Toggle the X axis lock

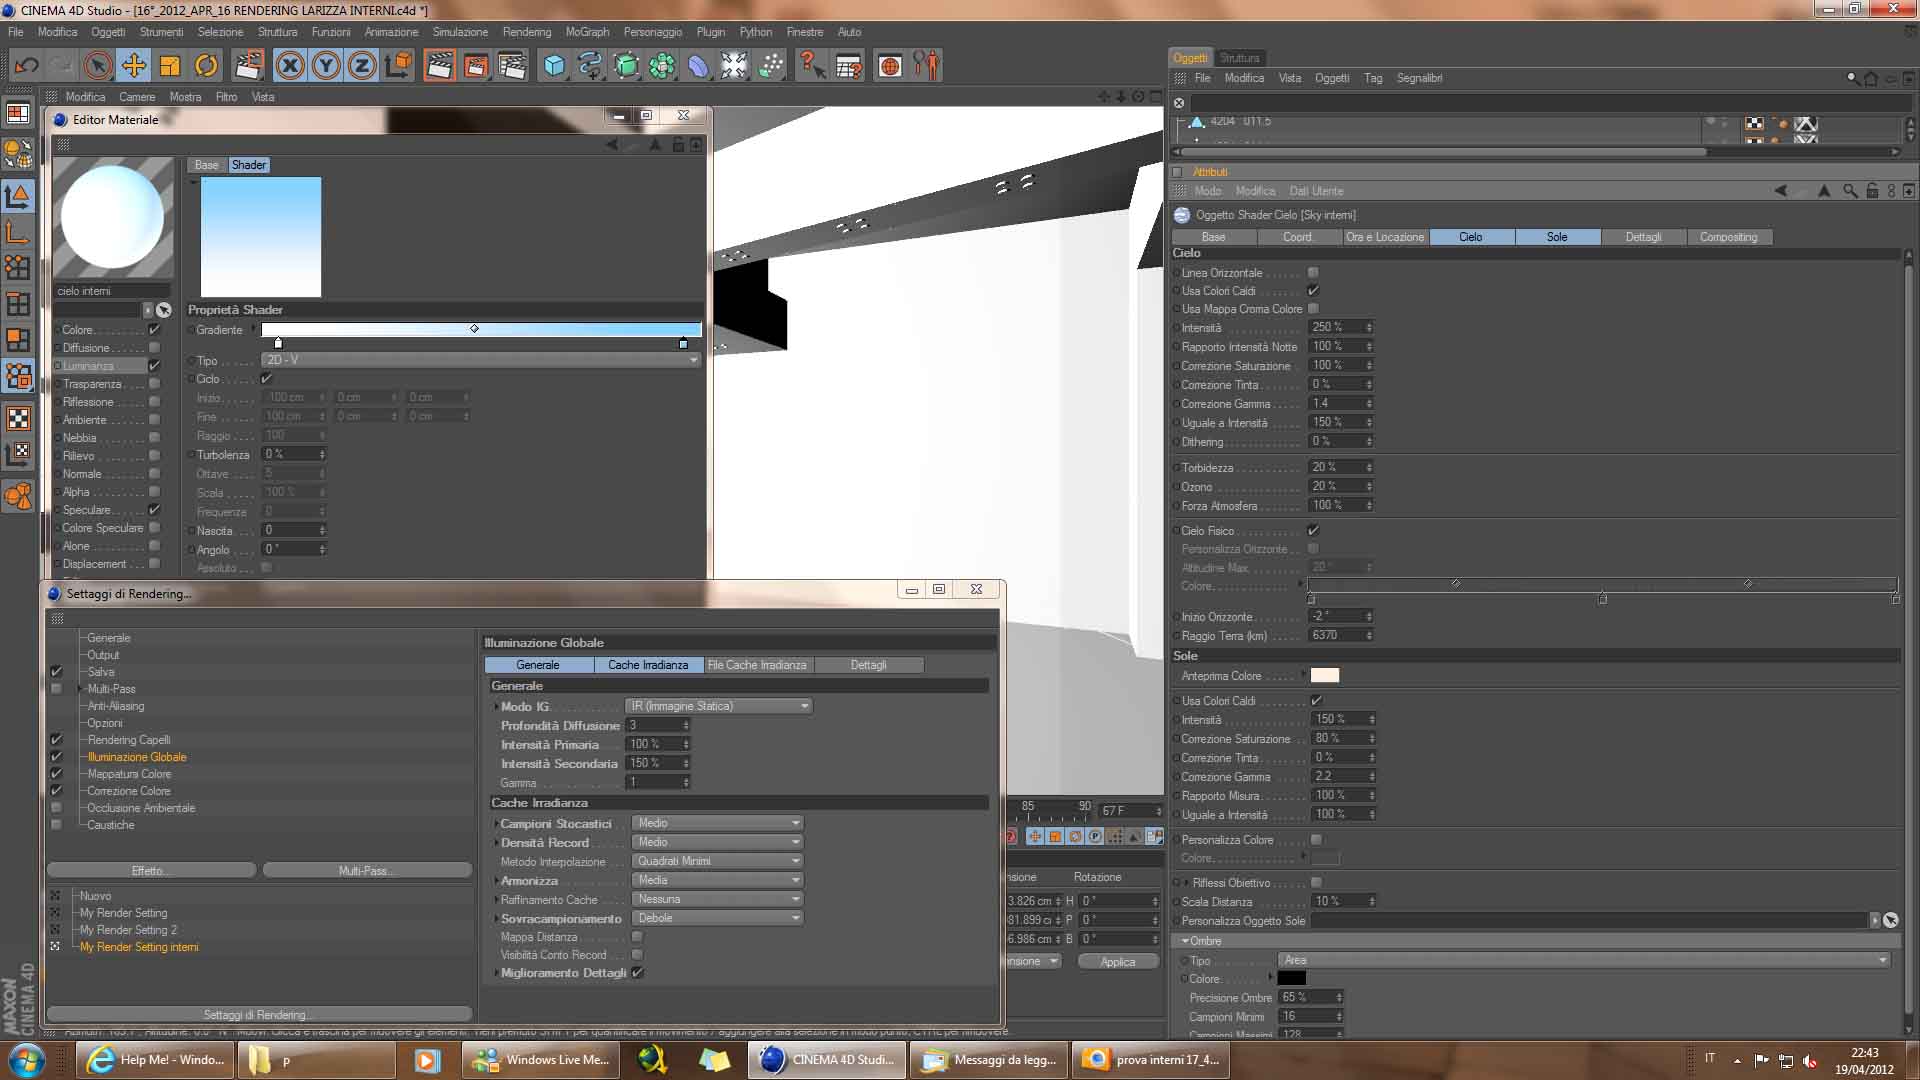click(x=290, y=66)
